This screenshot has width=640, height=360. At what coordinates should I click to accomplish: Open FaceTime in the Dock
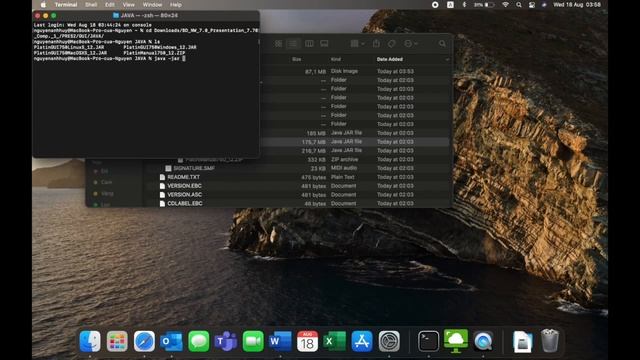253,341
